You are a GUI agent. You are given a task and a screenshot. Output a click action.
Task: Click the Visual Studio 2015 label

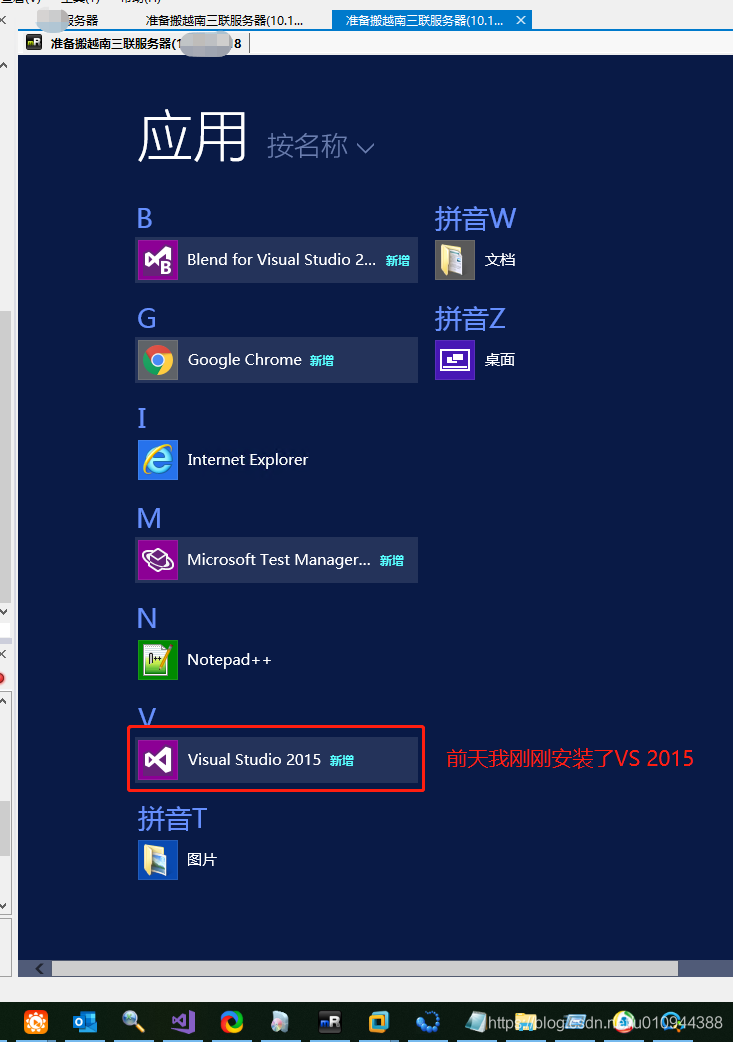(x=254, y=760)
